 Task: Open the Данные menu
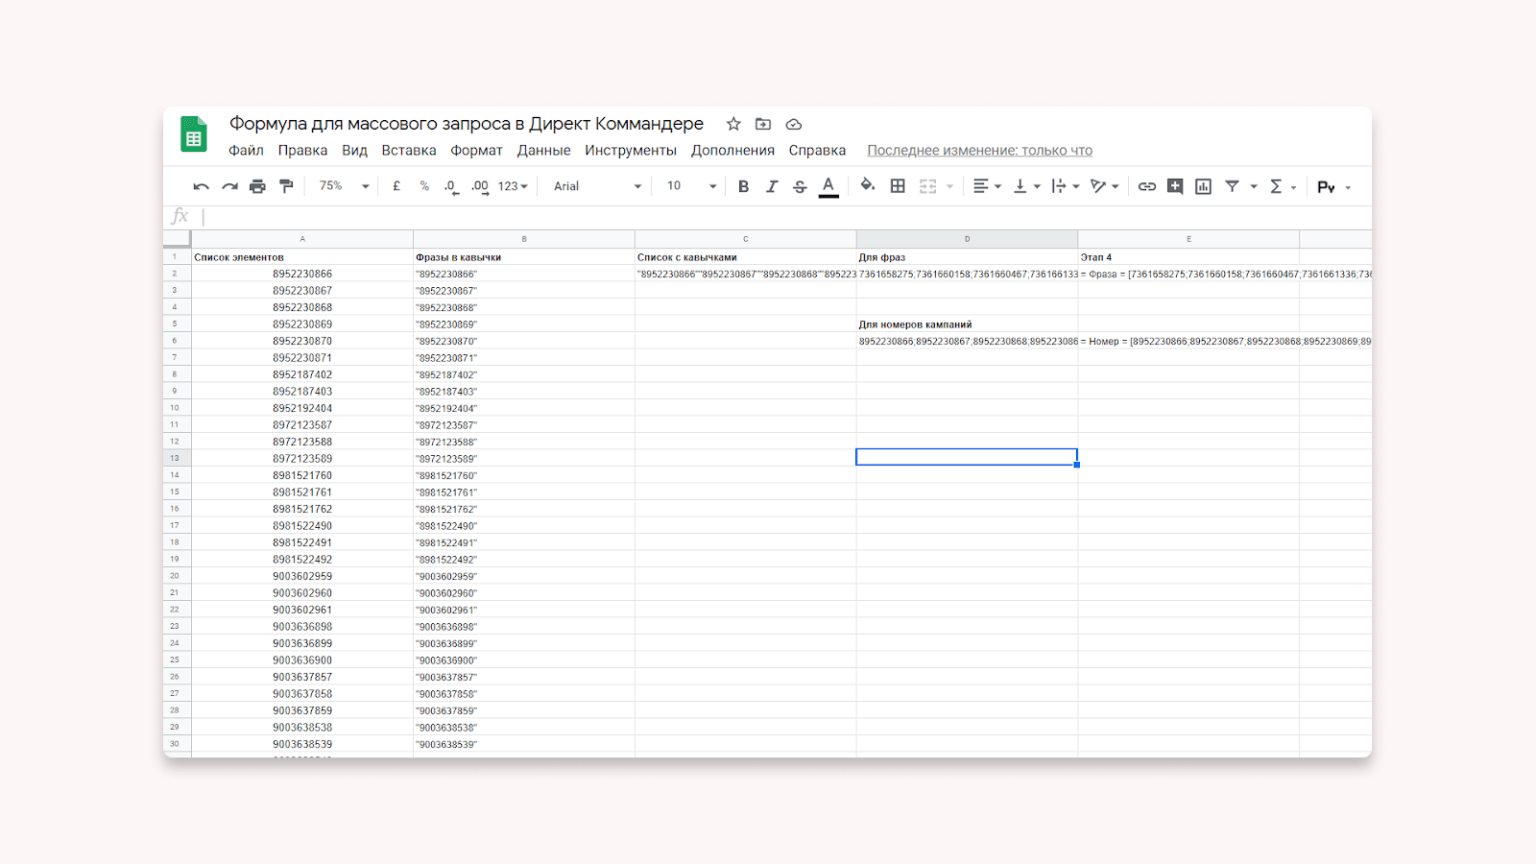click(544, 150)
